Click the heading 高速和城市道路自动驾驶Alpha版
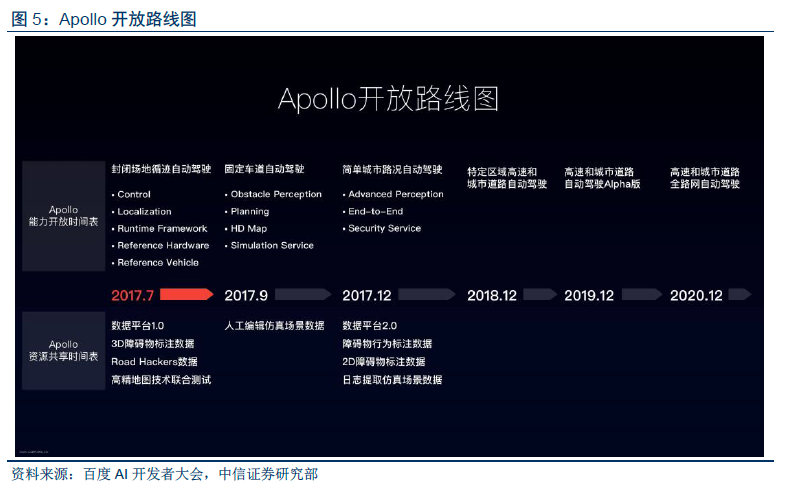This screenshot has width=788, height=494. [x=602, y=178]
